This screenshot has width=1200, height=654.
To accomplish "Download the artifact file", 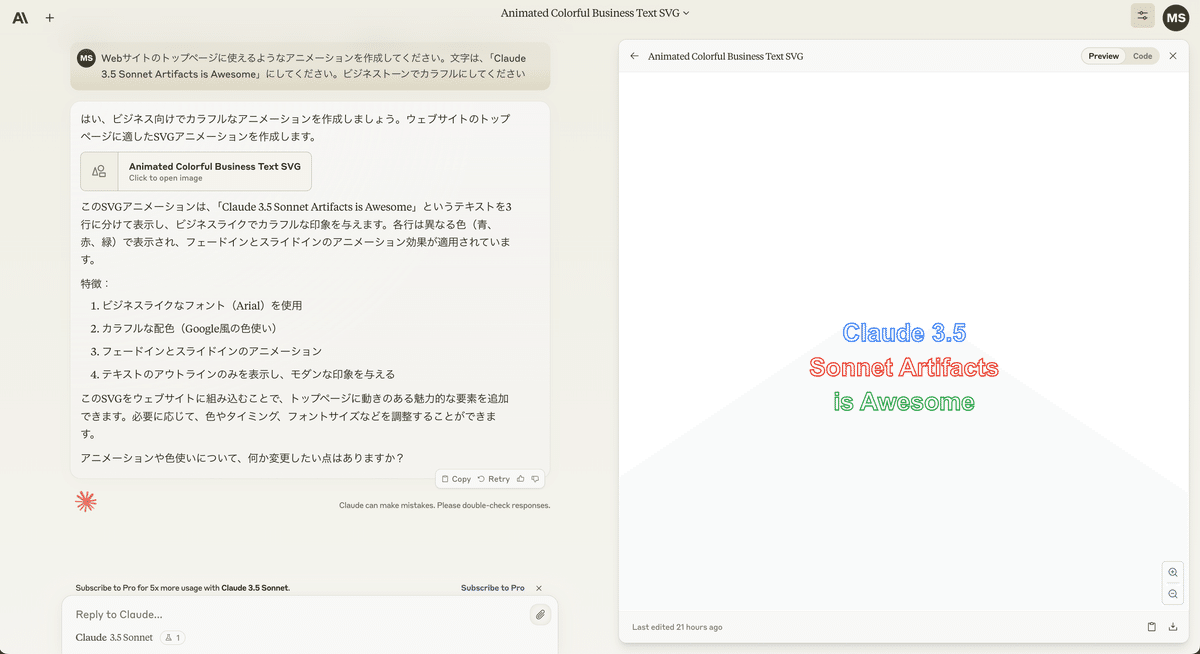I will [1173, 627].
